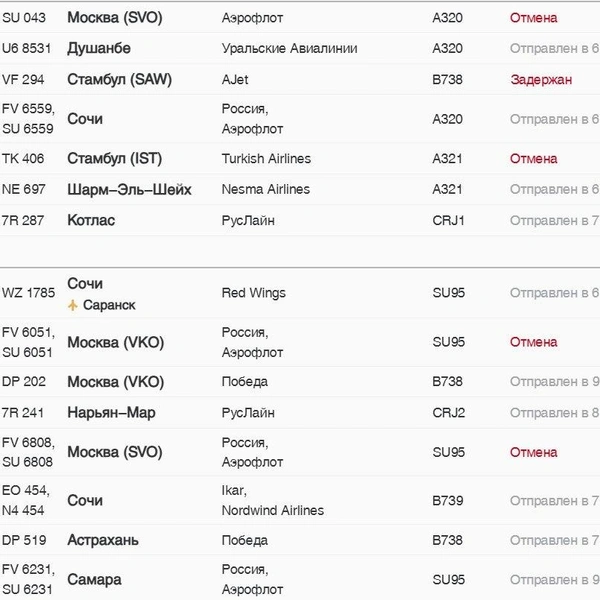
Task: Click the Уральские Авиалинии airline name
Action: pyautogui.click(x=290, y=48)
